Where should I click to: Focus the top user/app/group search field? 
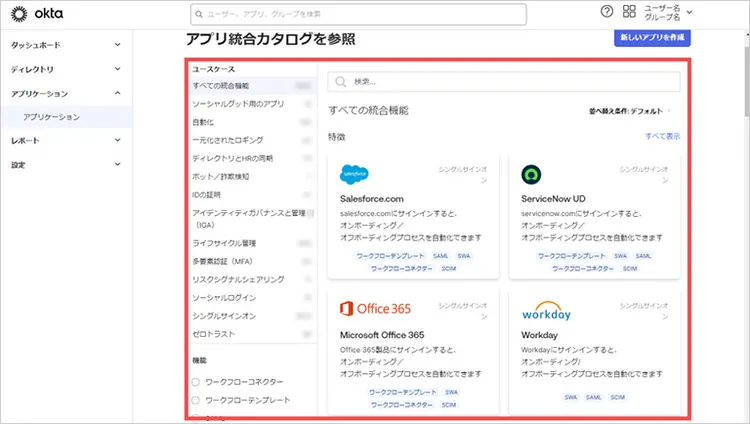tap(359, 14)
